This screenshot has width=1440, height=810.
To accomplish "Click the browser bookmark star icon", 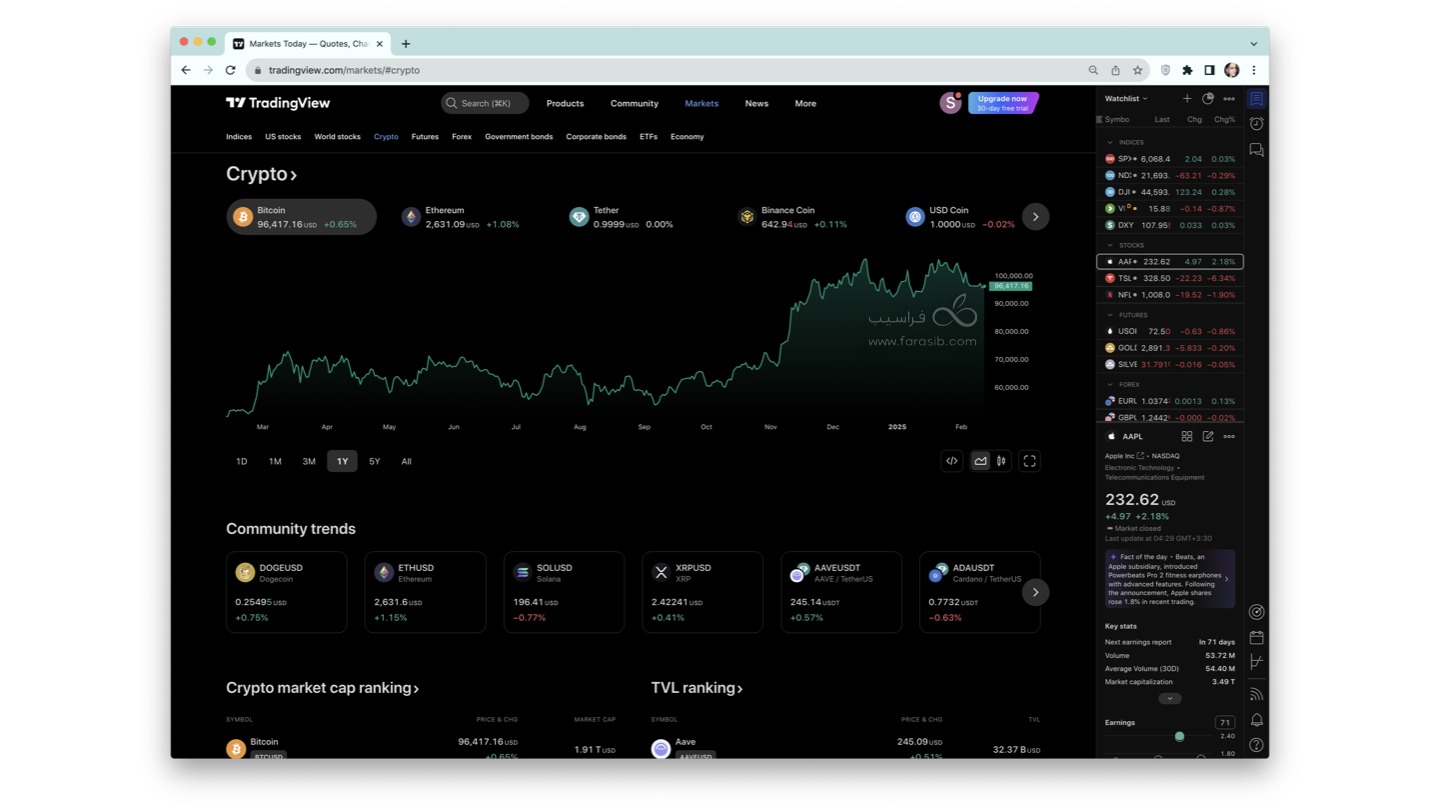I will [1138, 70].
